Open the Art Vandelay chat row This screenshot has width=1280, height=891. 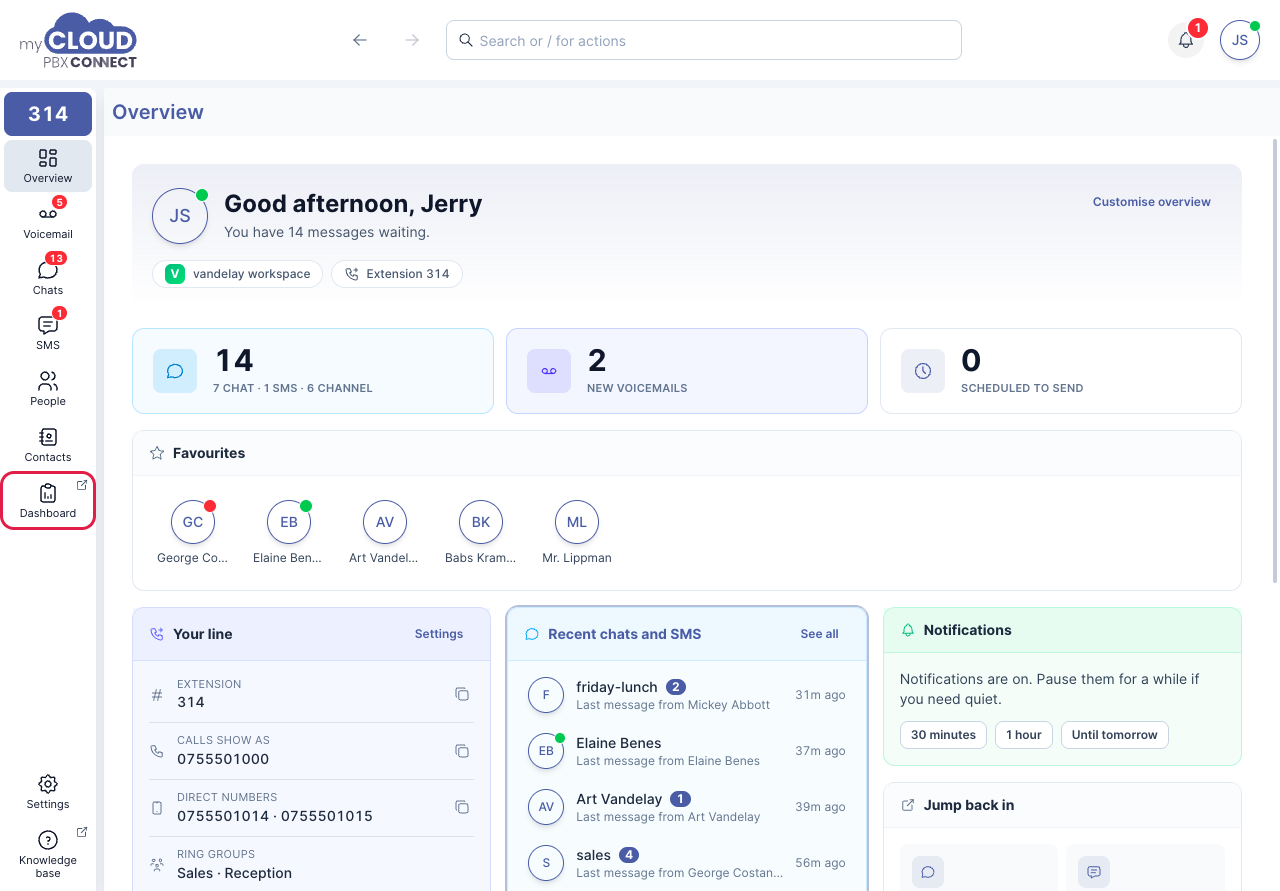[687, 807]
